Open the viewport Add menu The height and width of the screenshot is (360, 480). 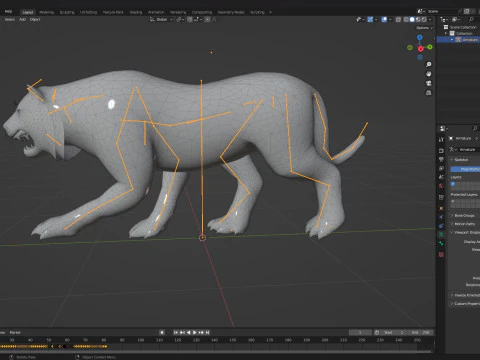click(22, 19)
